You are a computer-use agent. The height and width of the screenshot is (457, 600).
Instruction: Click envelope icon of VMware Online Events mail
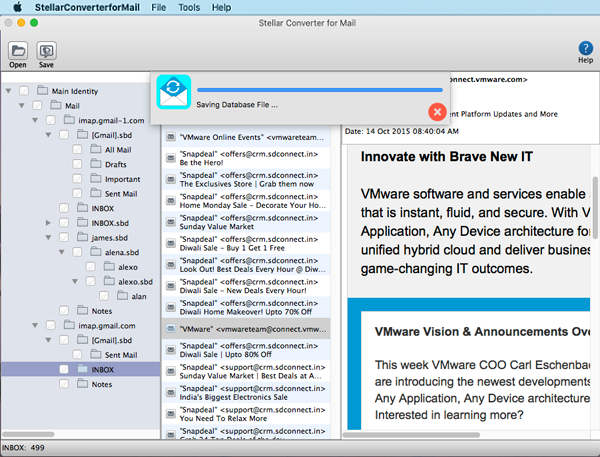coord(171,137)
